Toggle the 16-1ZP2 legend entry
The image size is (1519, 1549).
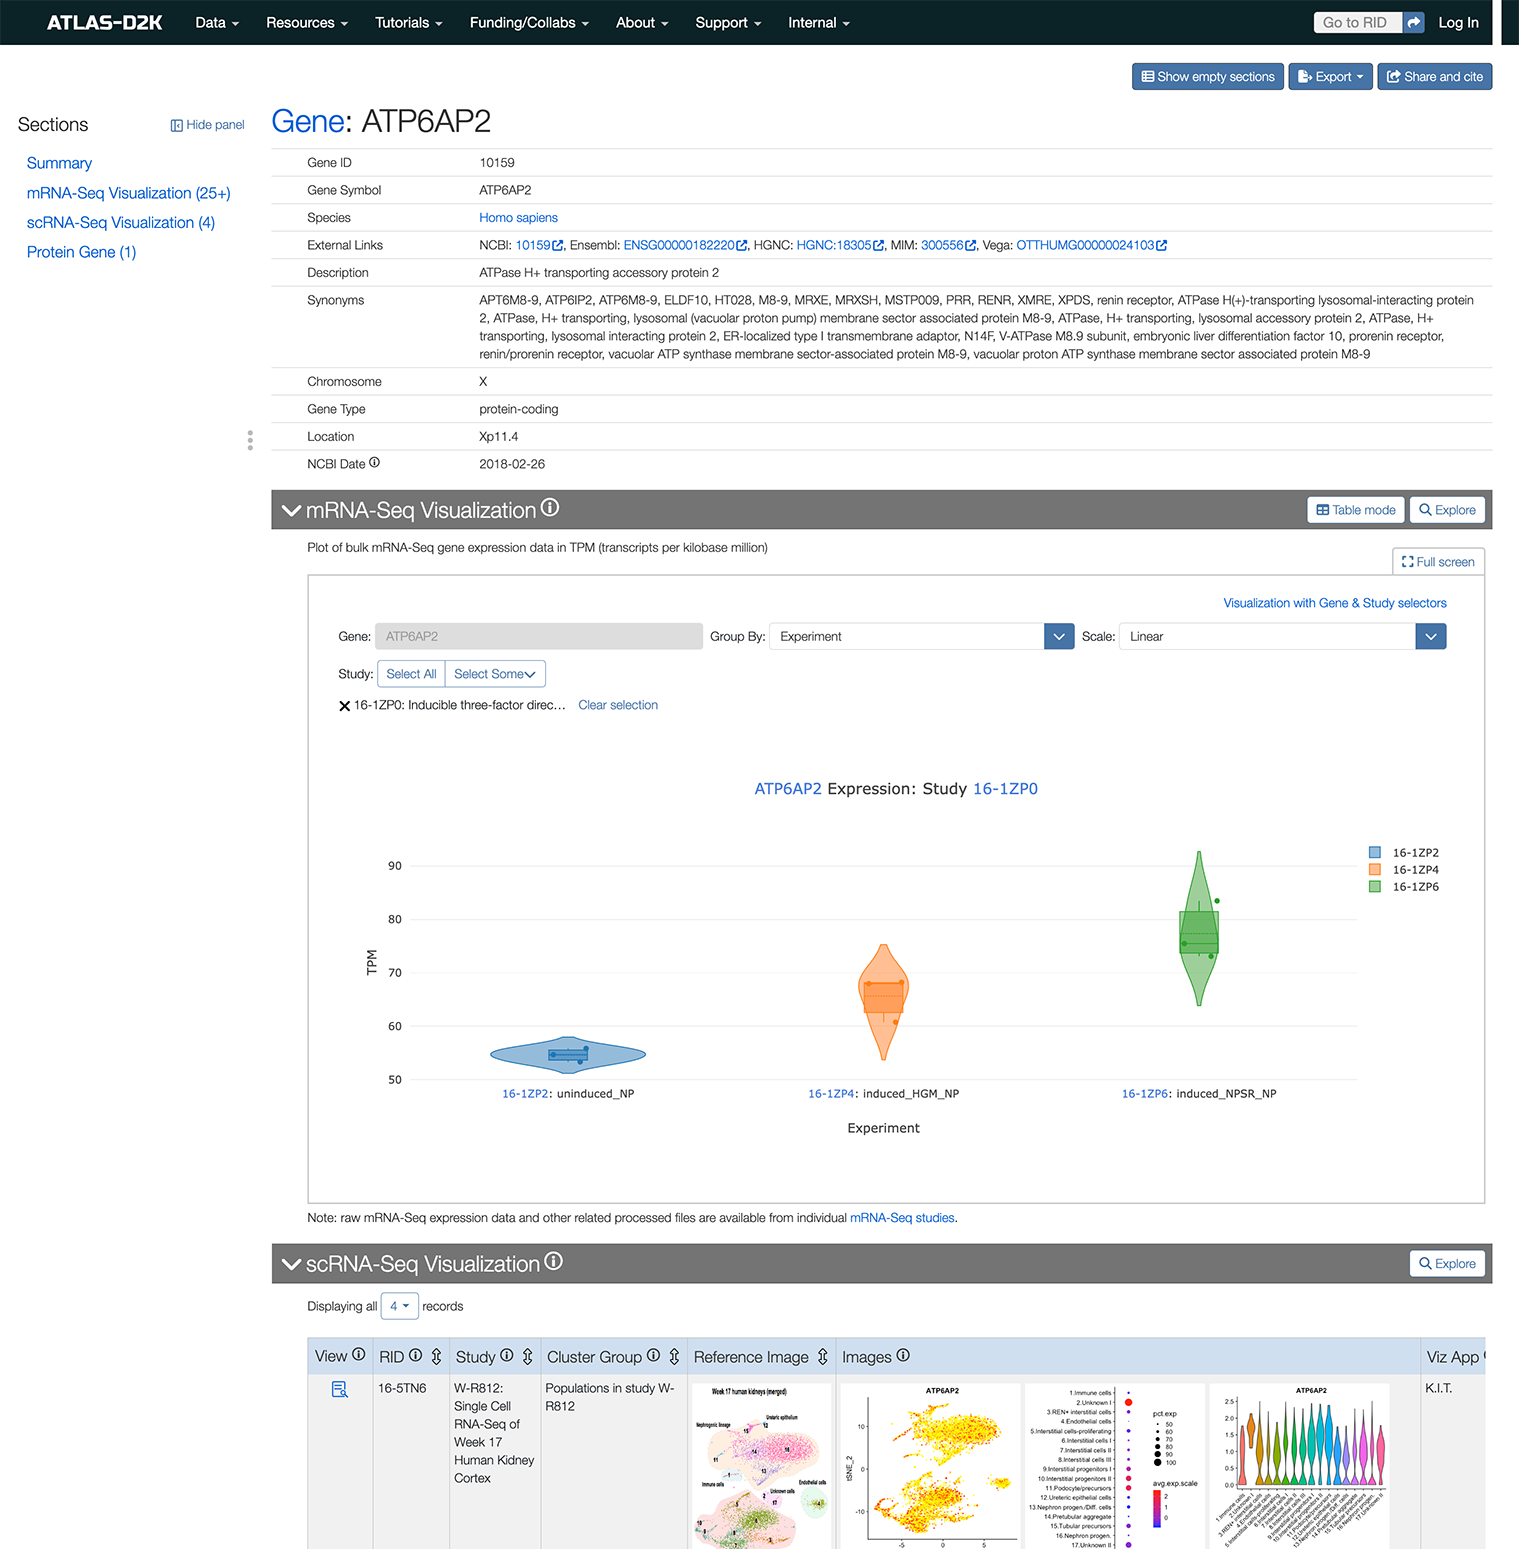click(x=1404, y=853)
